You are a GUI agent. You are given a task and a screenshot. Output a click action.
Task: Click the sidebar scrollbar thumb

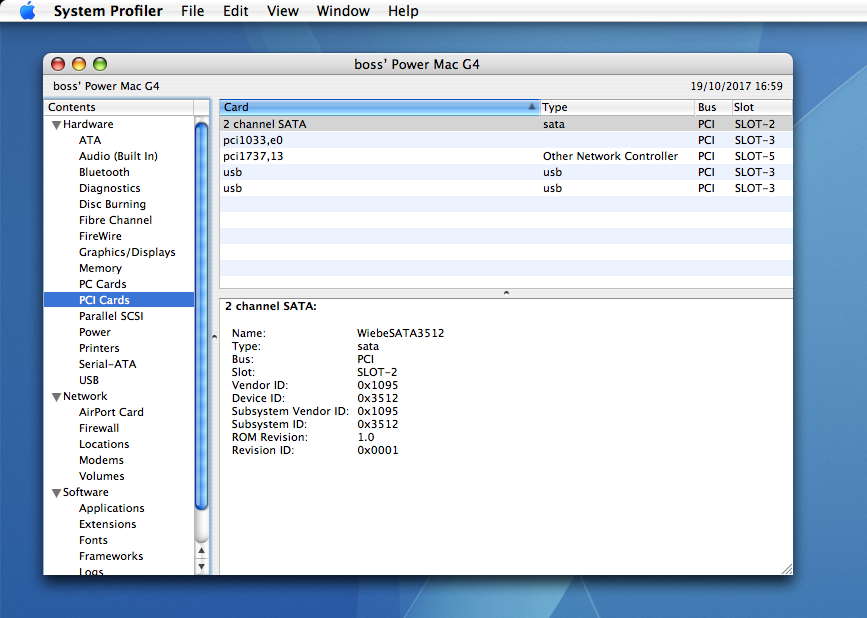coord(201,315)
